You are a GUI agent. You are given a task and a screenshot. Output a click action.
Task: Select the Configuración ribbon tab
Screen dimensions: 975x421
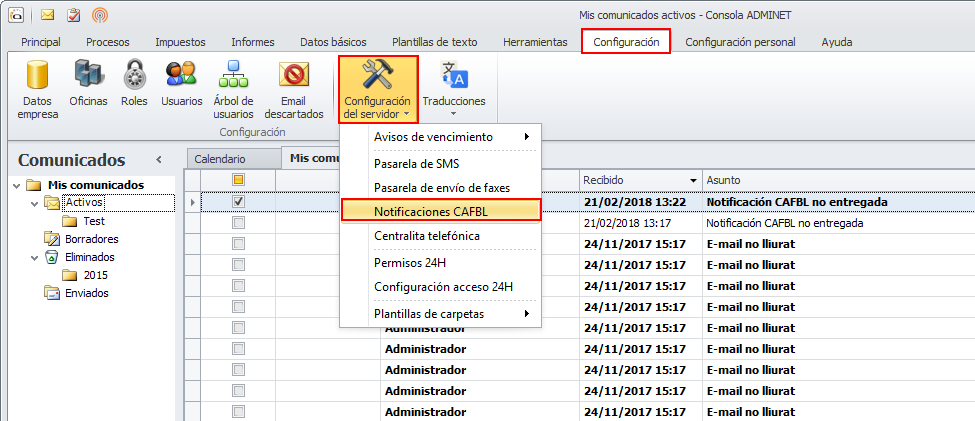[626, 42]
